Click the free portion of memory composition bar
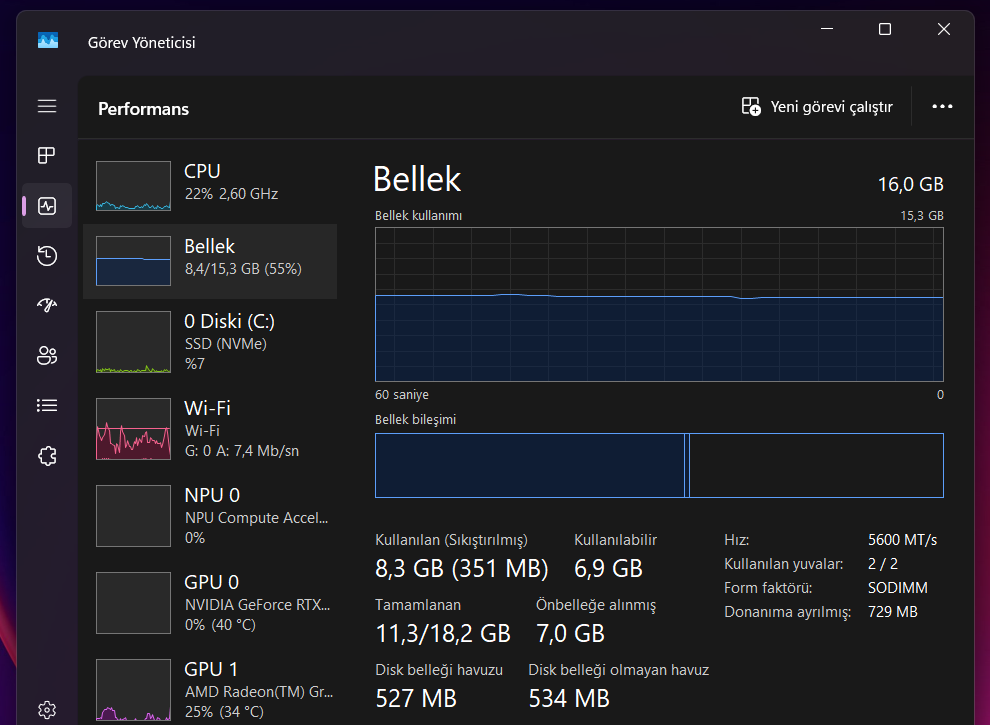Viewport: 990px width, 725px height. point(816,465)
